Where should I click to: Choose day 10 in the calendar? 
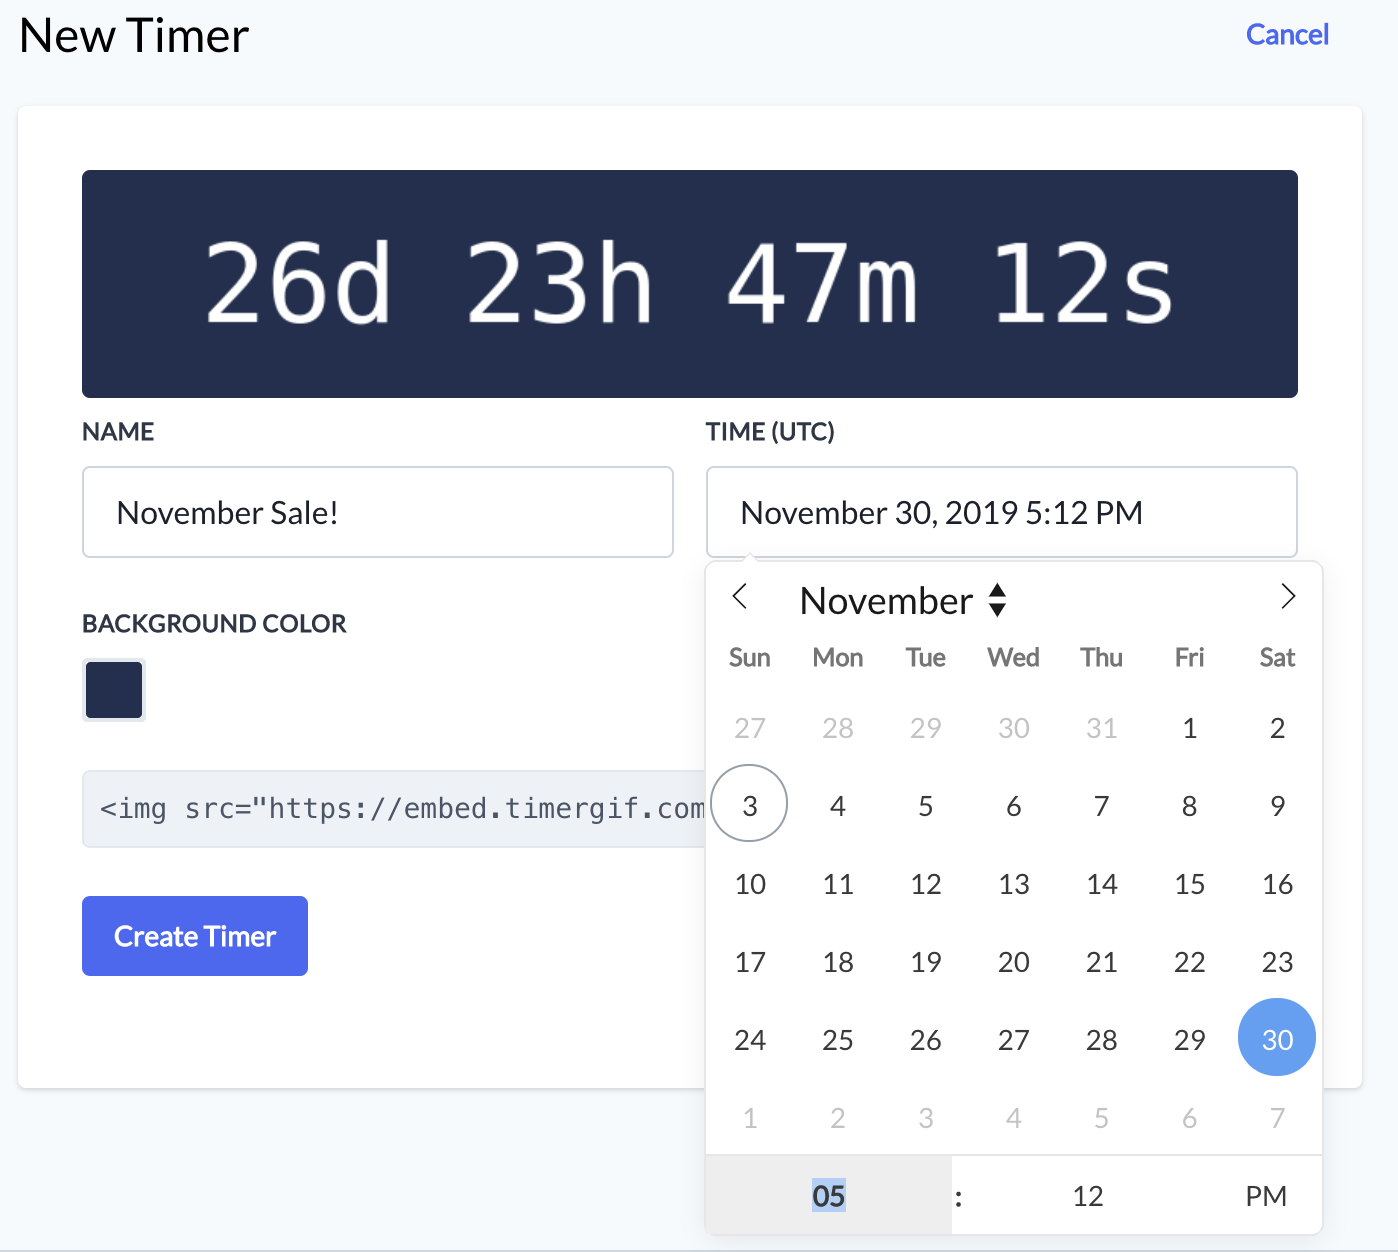[750, 883]
